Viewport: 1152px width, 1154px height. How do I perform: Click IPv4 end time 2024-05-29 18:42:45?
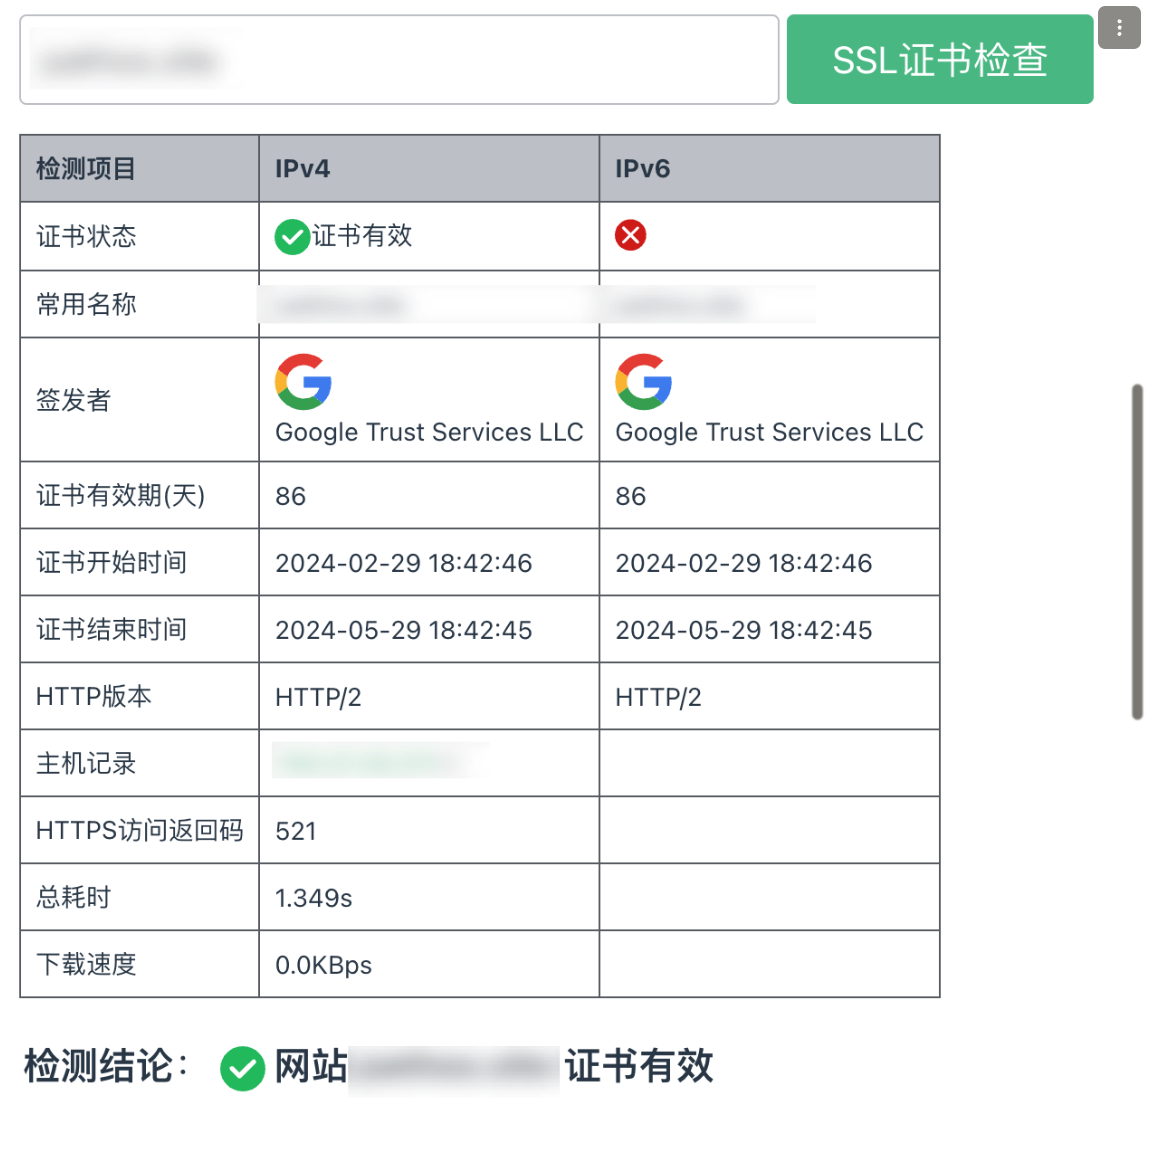(403, 630)
